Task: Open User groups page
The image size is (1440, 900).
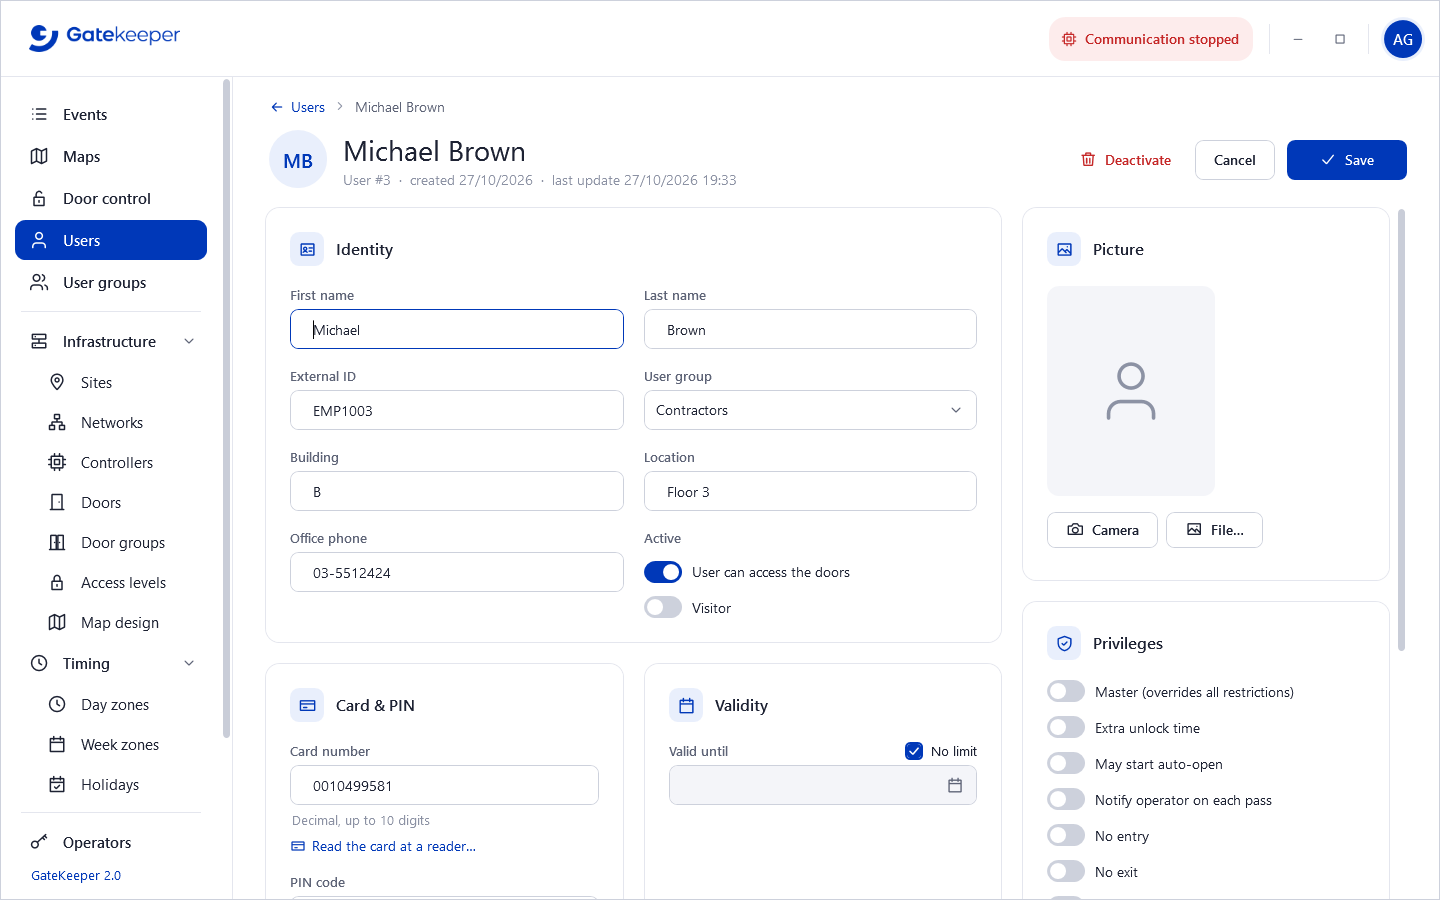Action: [x=111, y=282]
